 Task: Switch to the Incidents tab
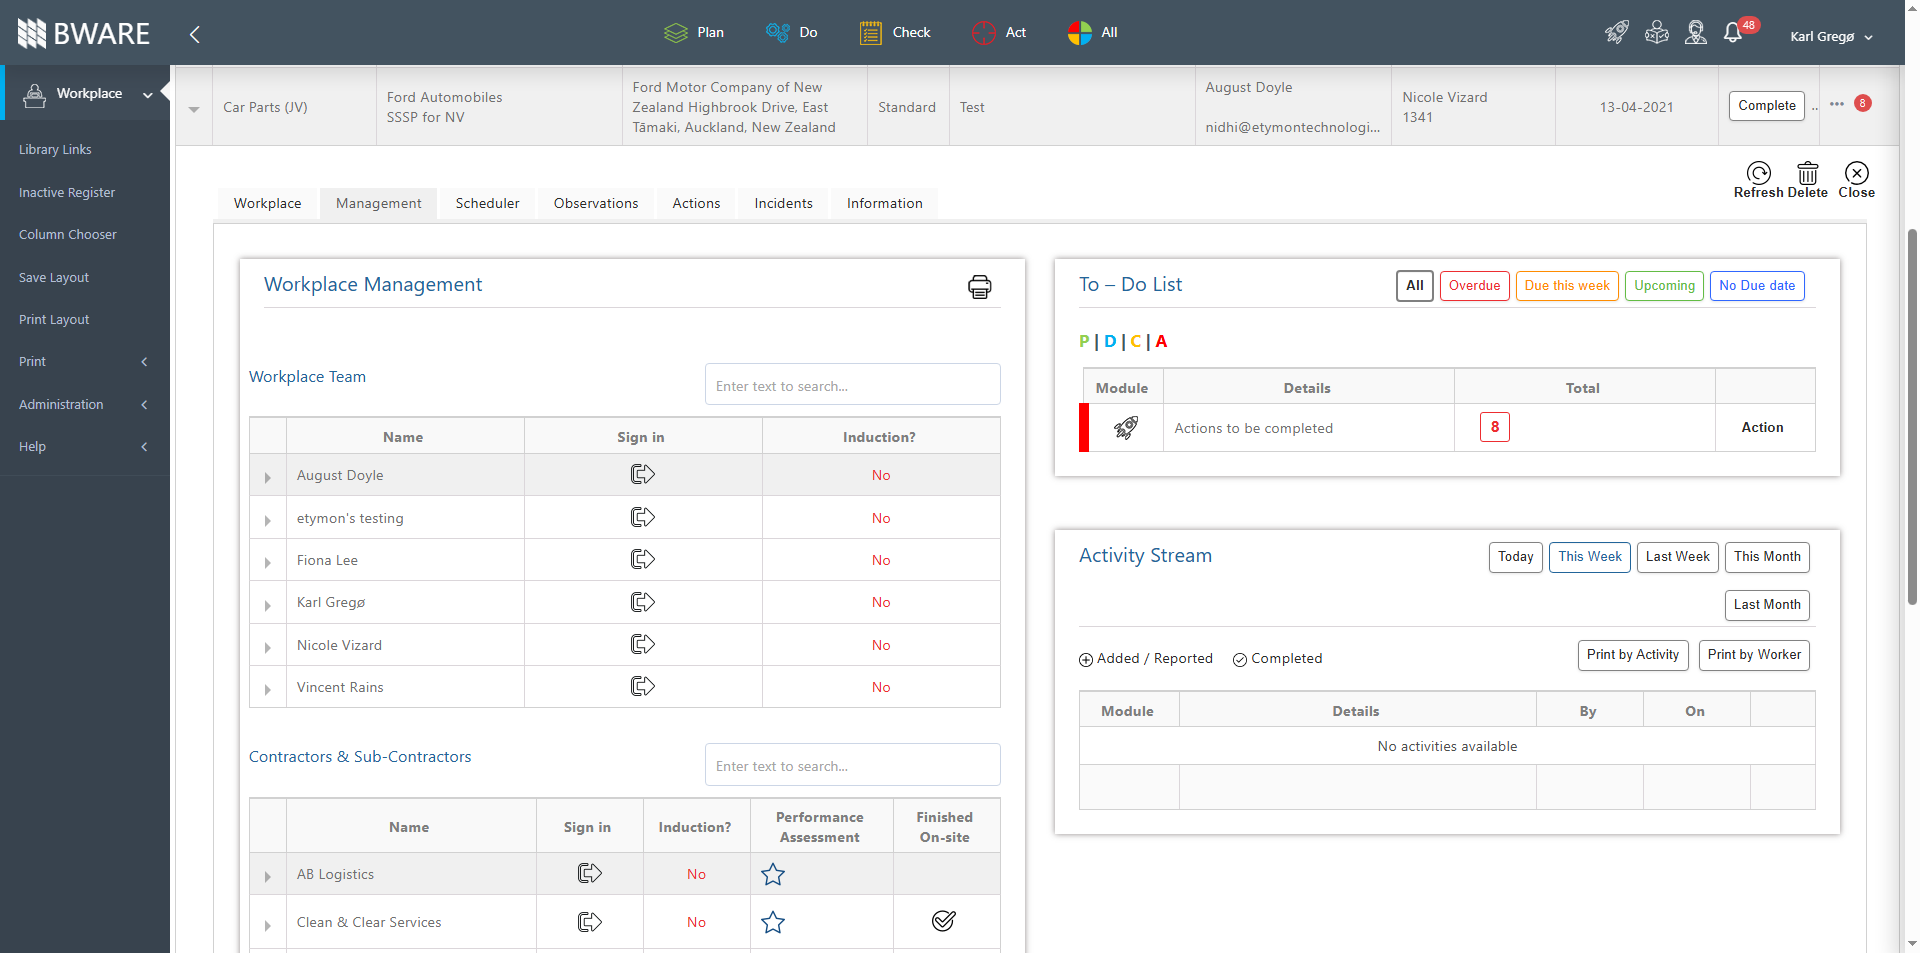[x=783, y=204]
